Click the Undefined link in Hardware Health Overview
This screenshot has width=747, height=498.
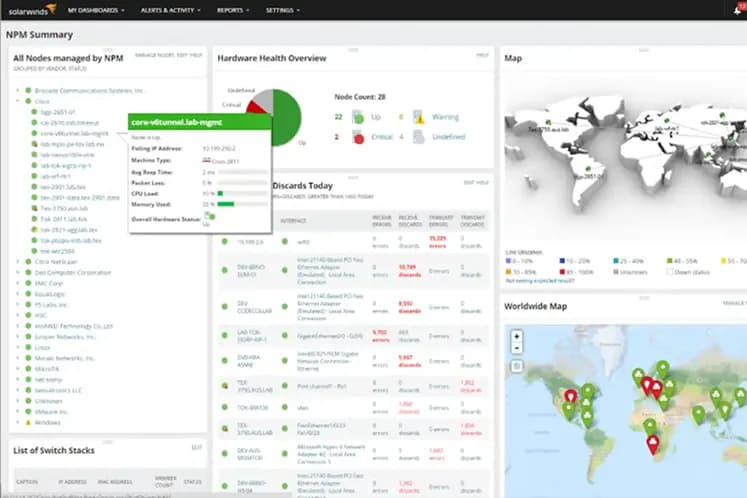(448, 137)
